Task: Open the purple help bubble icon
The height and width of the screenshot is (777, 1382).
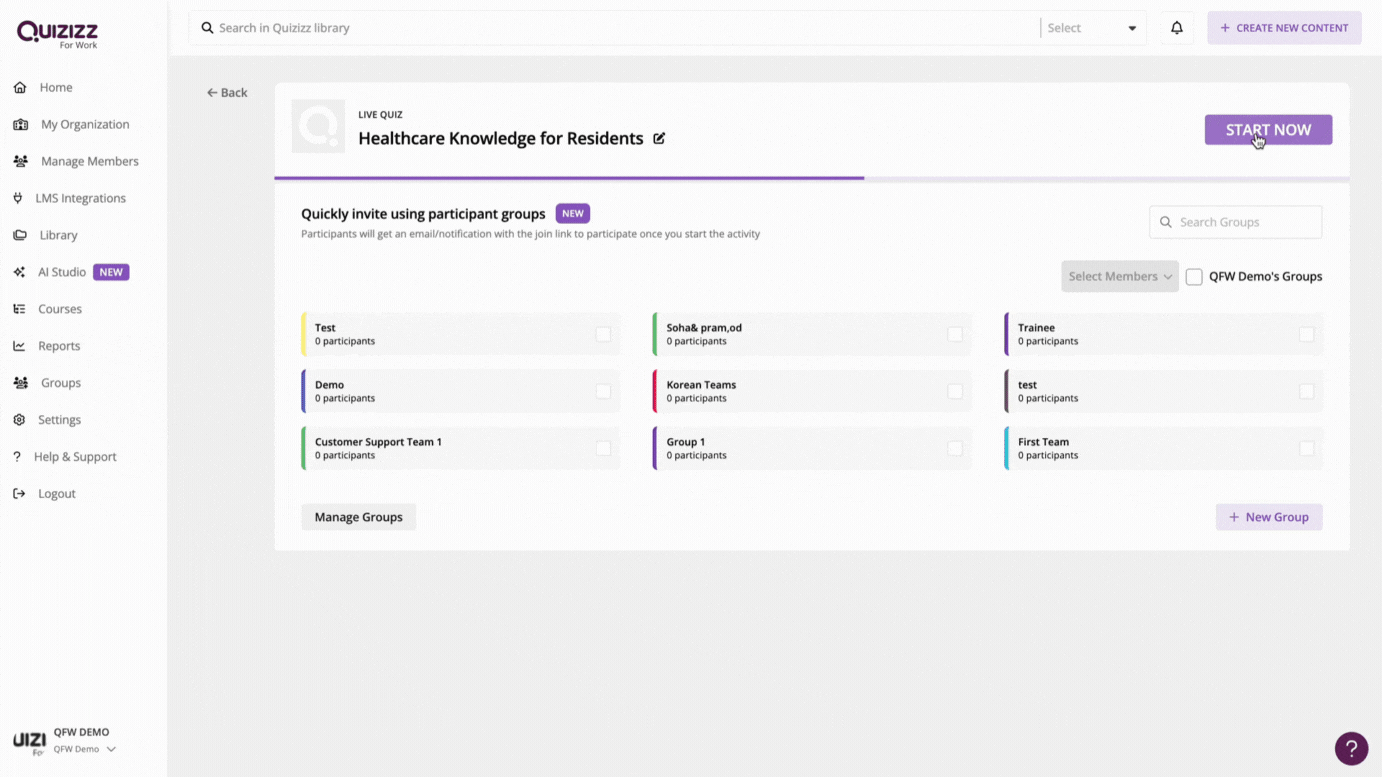Action: (x=1351, y=748)
